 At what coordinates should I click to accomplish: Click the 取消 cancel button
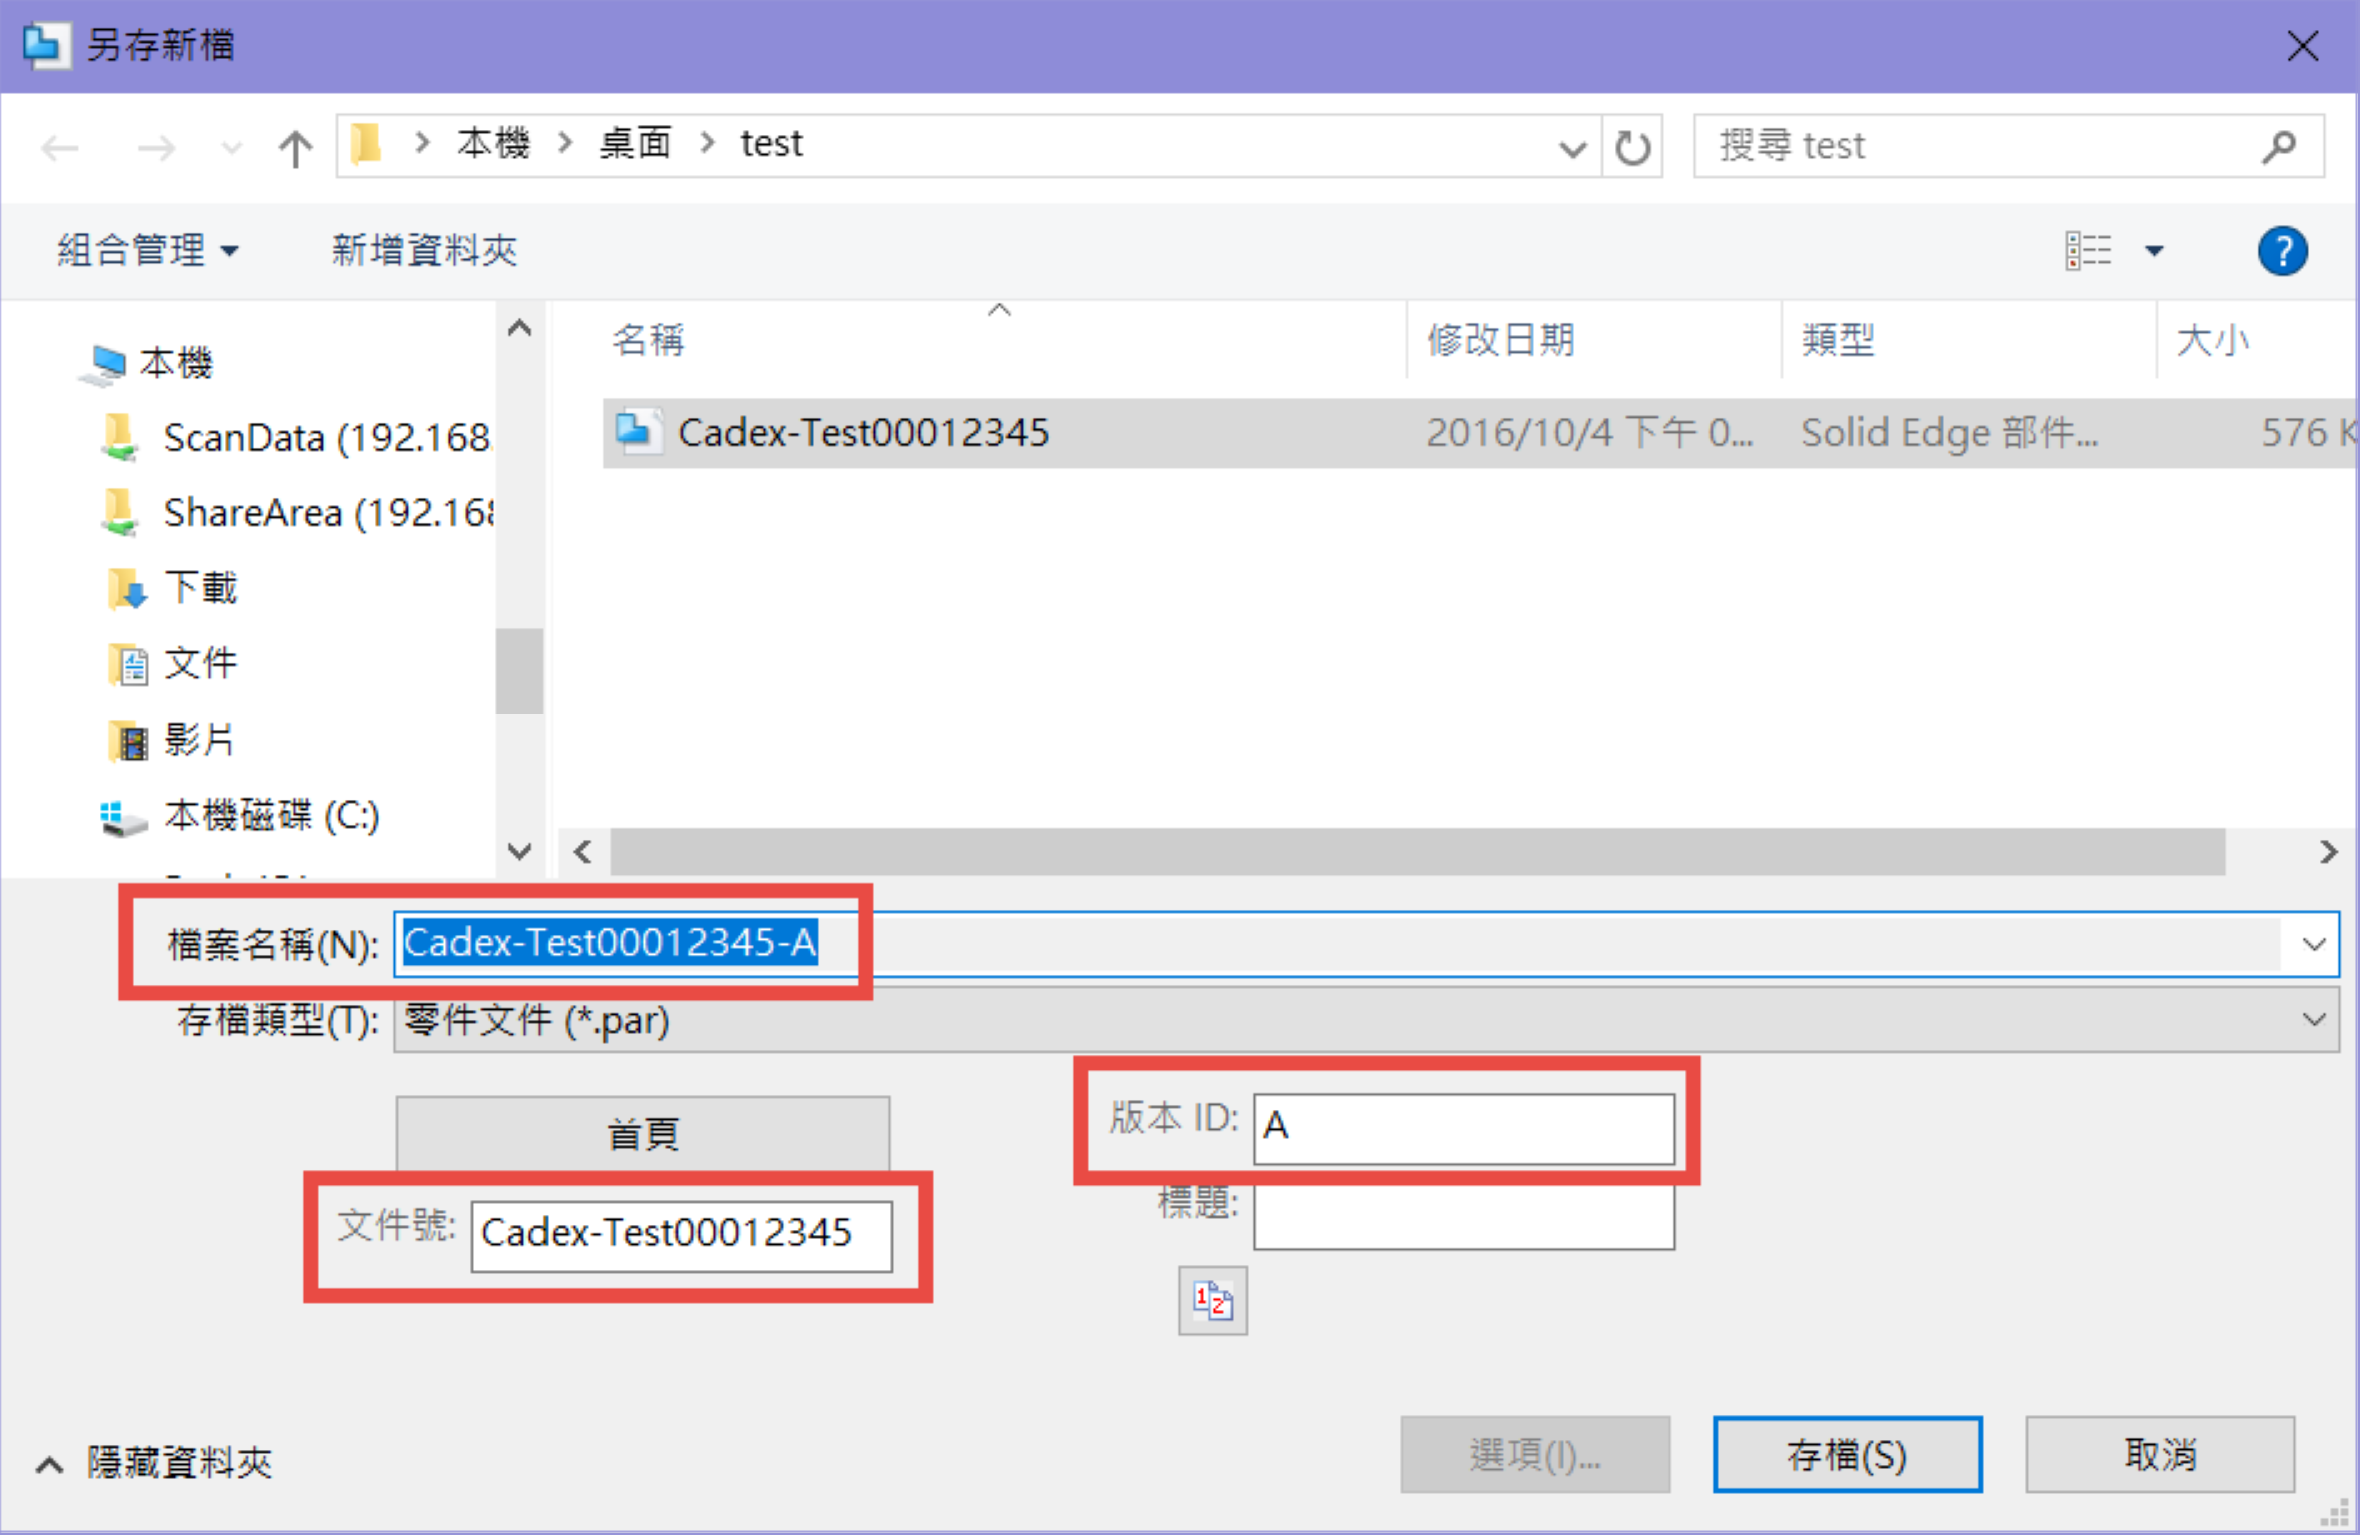[2160, 1455]
